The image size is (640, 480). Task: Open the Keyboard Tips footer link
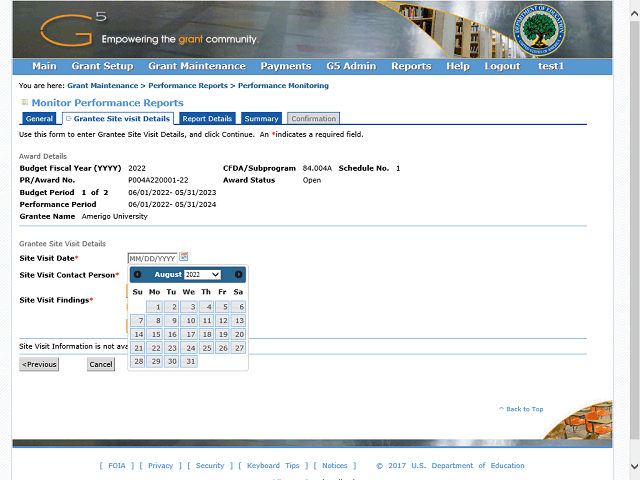273,466
